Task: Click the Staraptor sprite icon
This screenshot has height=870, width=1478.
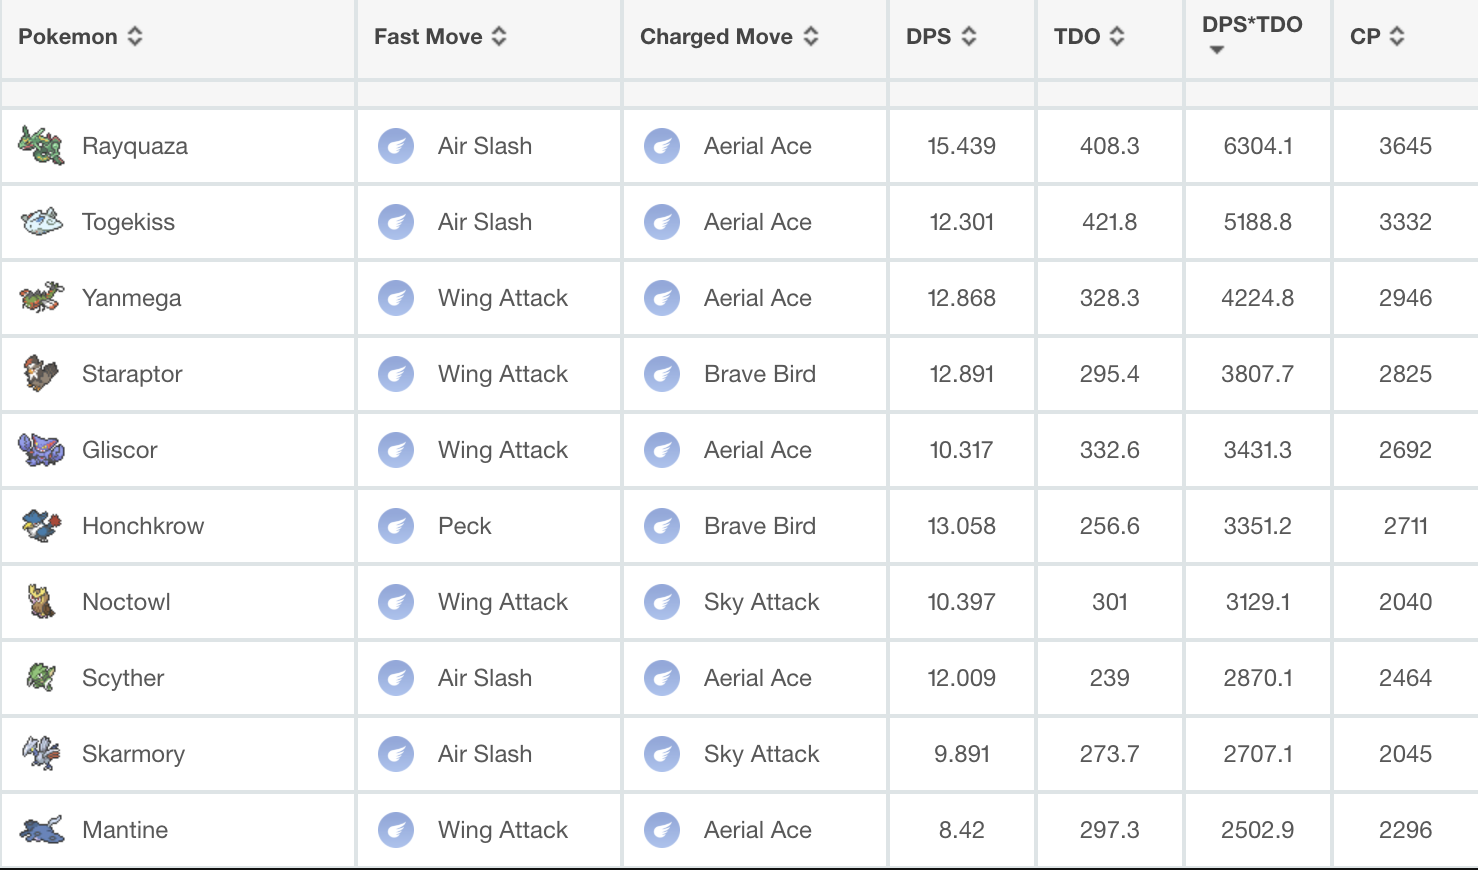Action: (41, 374)
